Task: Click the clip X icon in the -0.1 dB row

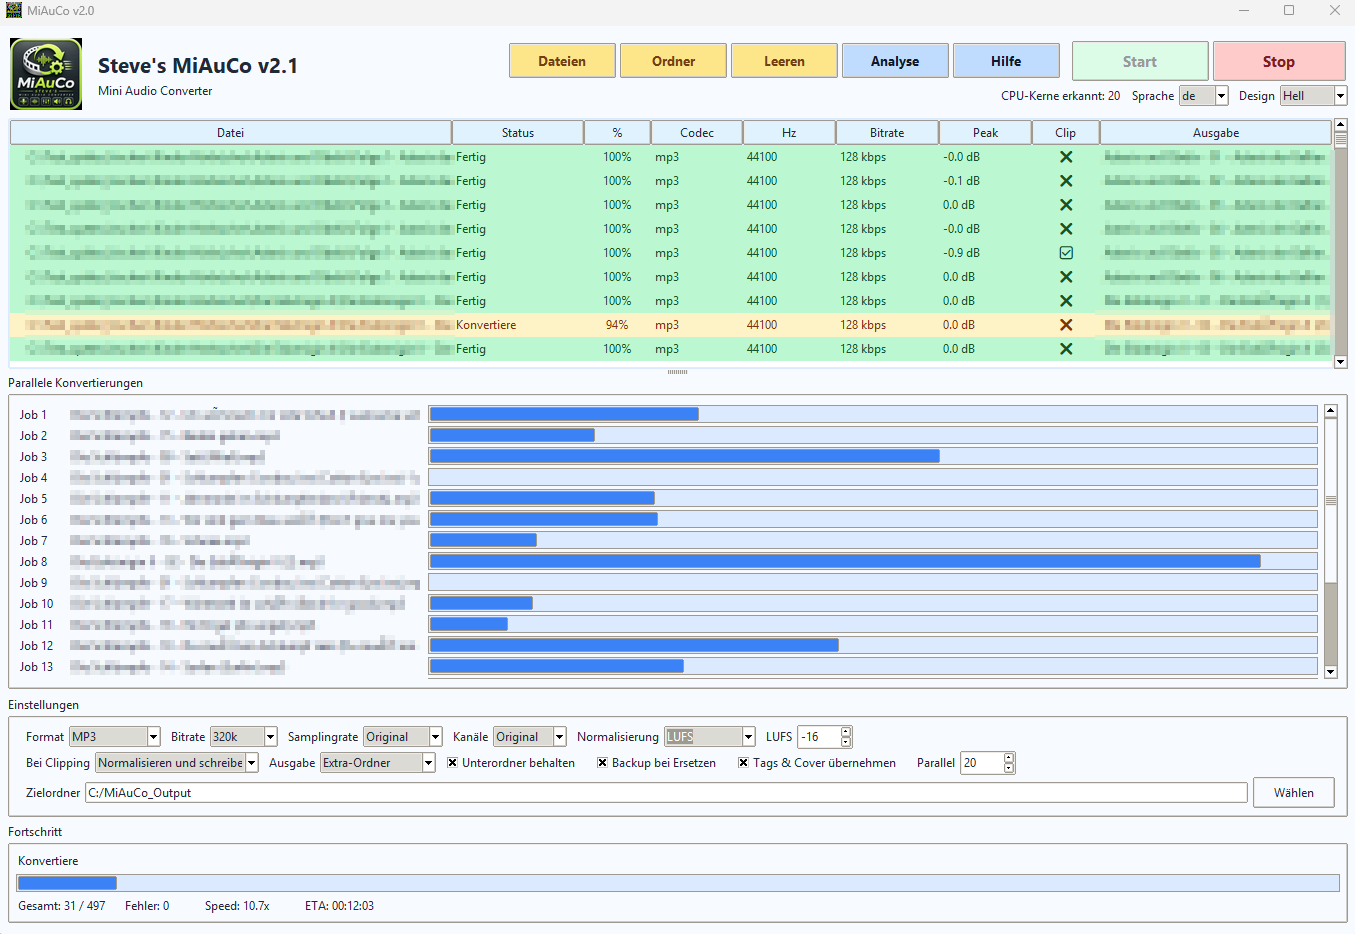Action: click(x=1066, y=181)
